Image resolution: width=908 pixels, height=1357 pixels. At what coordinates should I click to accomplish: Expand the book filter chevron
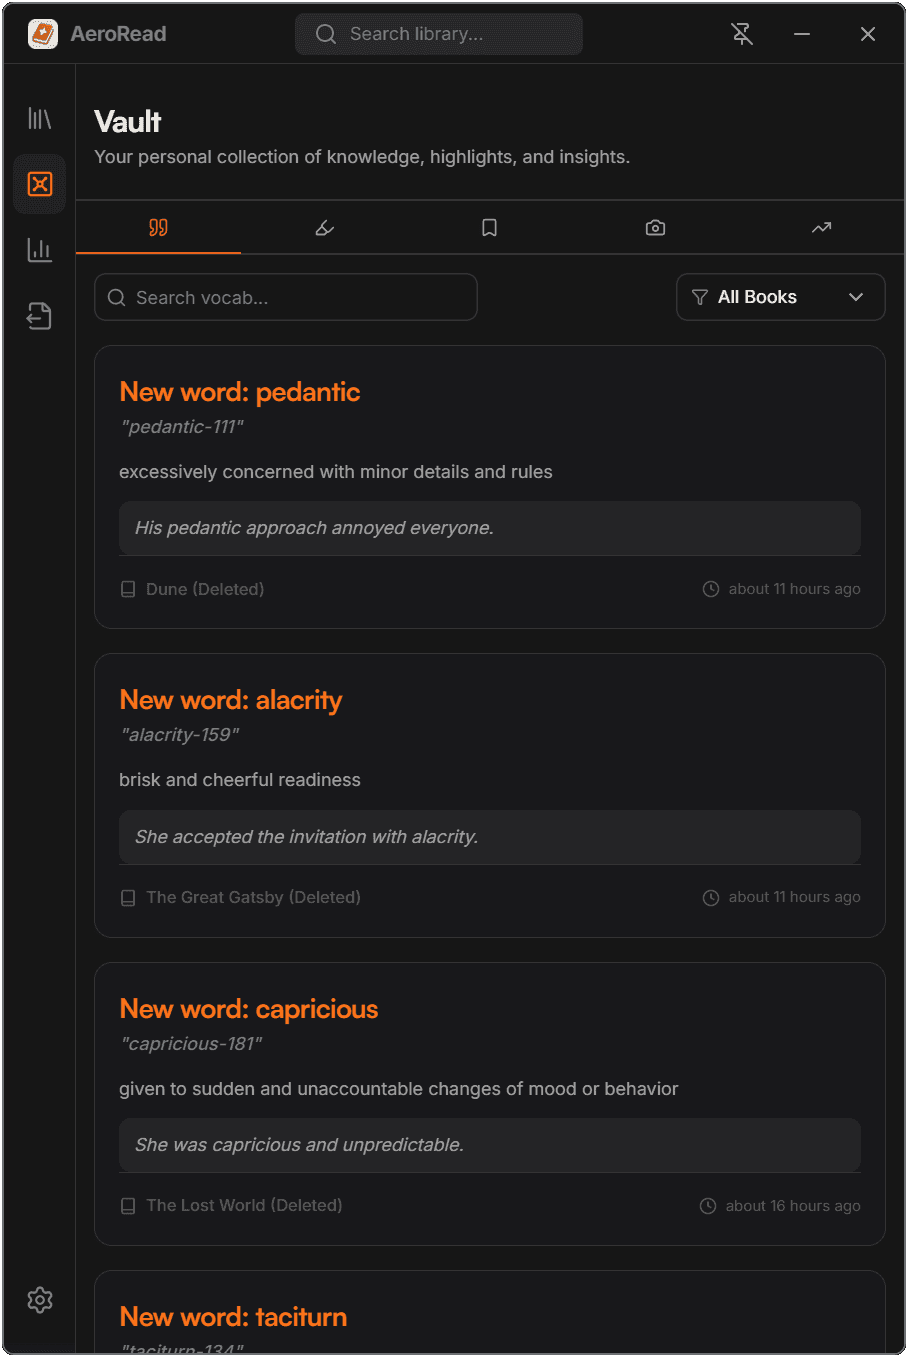[x=856, y=296]
